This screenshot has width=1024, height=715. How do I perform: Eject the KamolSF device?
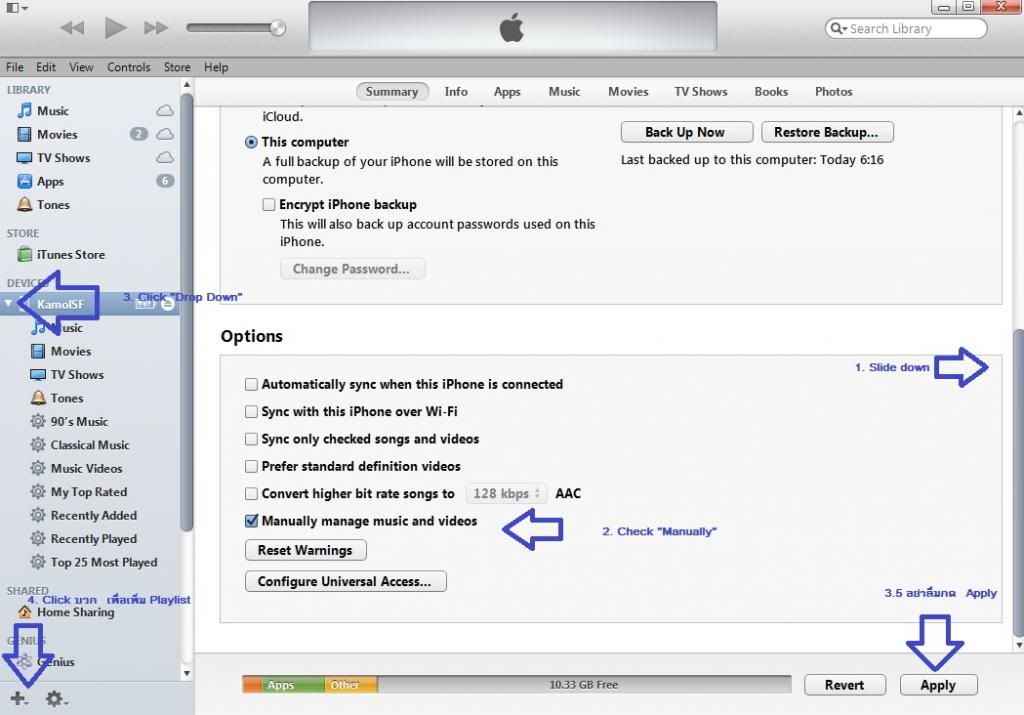tap(168, 304)
